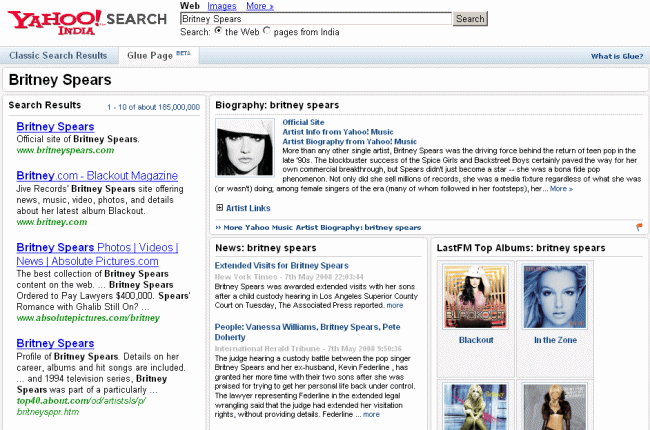The image size is (650, 430).
Task: Click the In the Zone album cover
Action: [555, 297]
